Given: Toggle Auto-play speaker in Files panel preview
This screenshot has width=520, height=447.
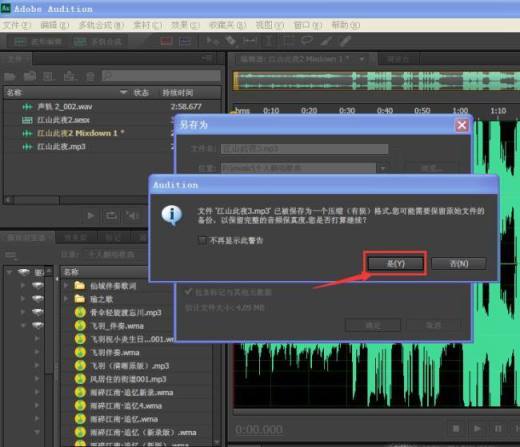Looking at the screenshot, I should pos(132,216).
